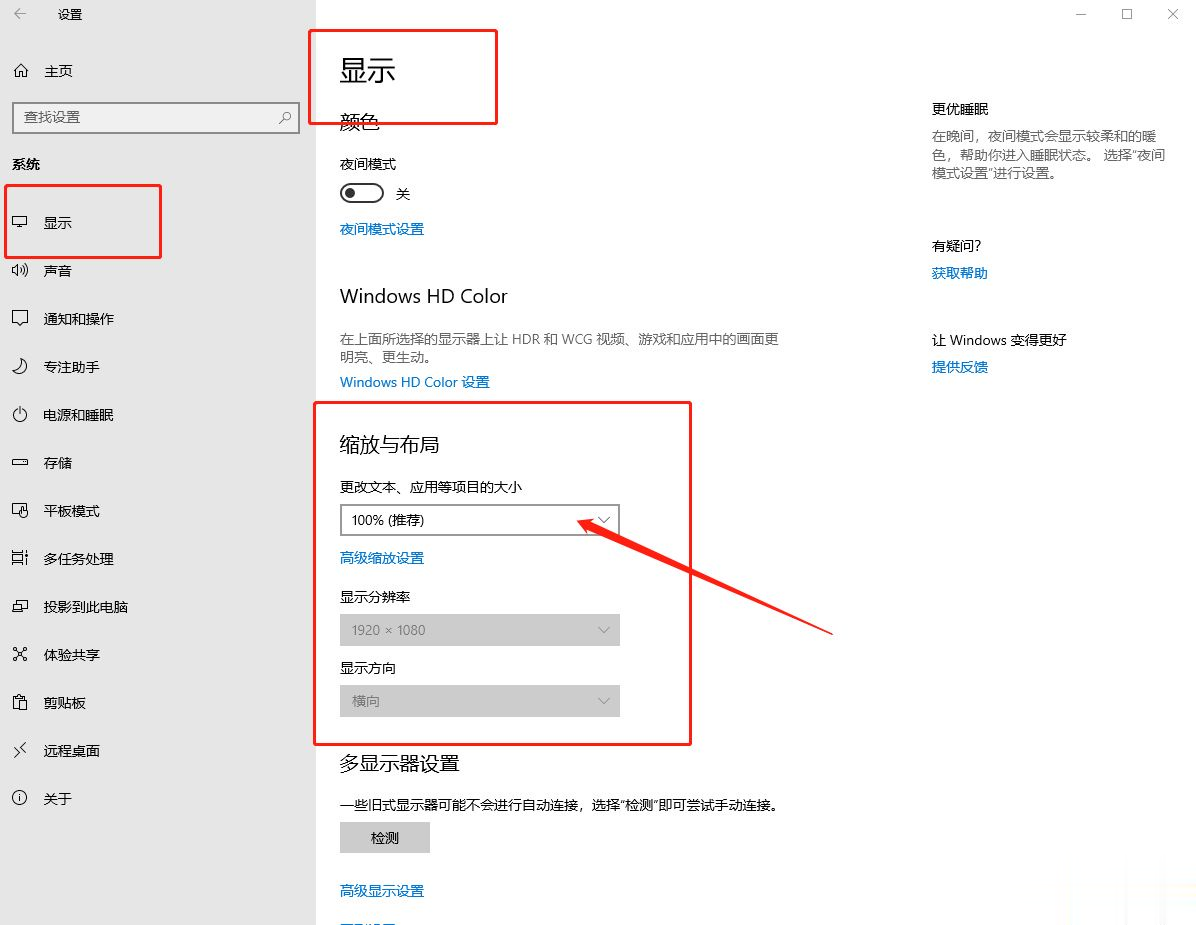
Task: Click the 专注助手 moon icon
Action: pyautogui.click(x=20, y=366)
